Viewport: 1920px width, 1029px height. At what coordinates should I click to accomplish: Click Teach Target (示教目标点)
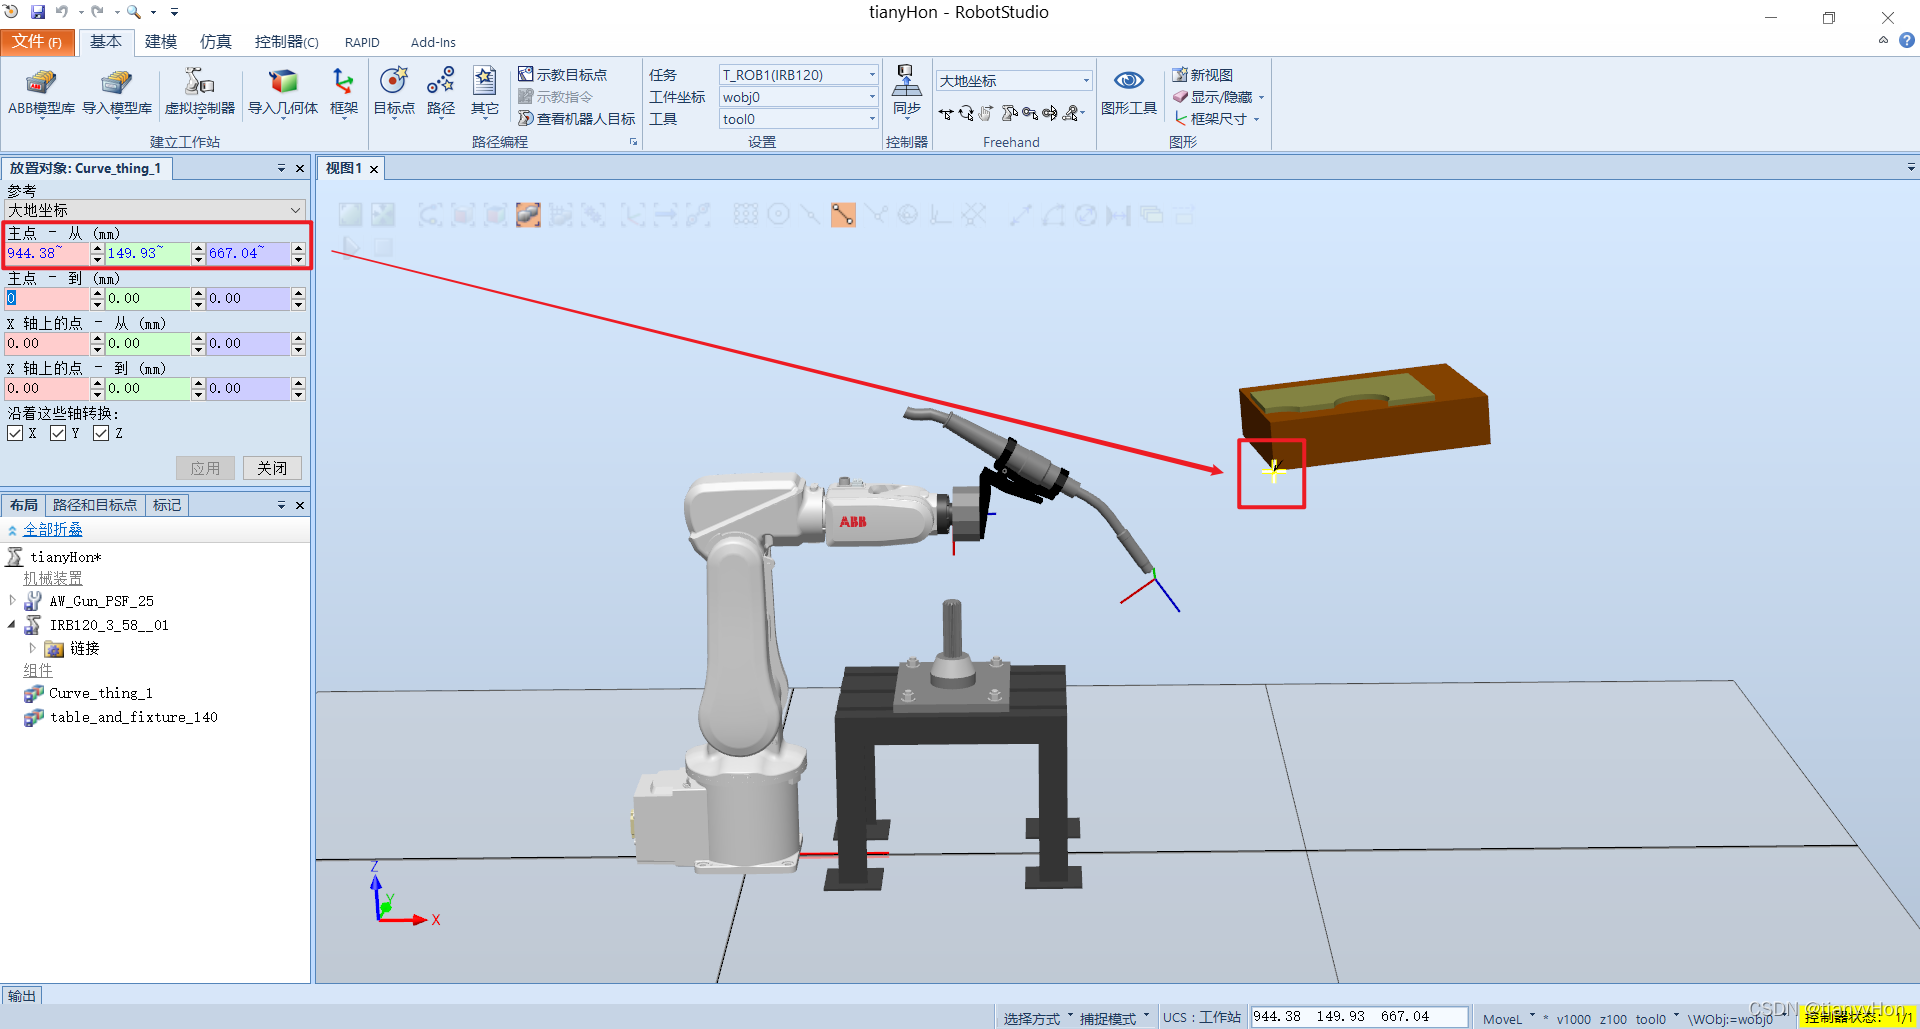(562, 75)
